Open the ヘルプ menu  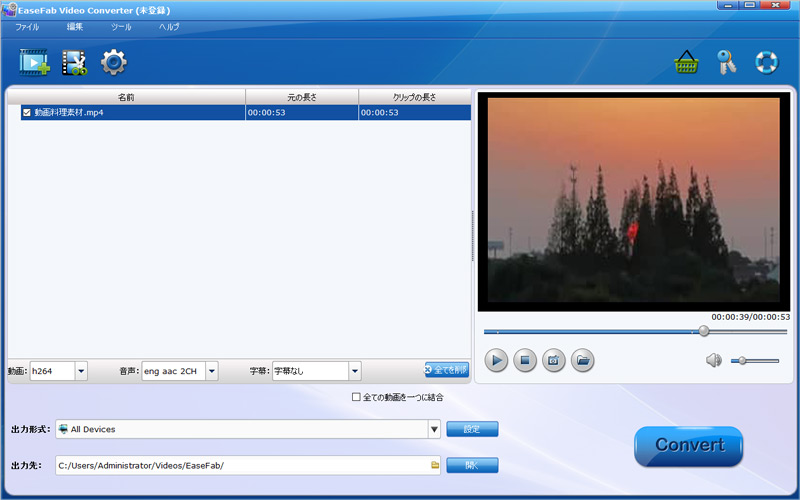point(169,27)
